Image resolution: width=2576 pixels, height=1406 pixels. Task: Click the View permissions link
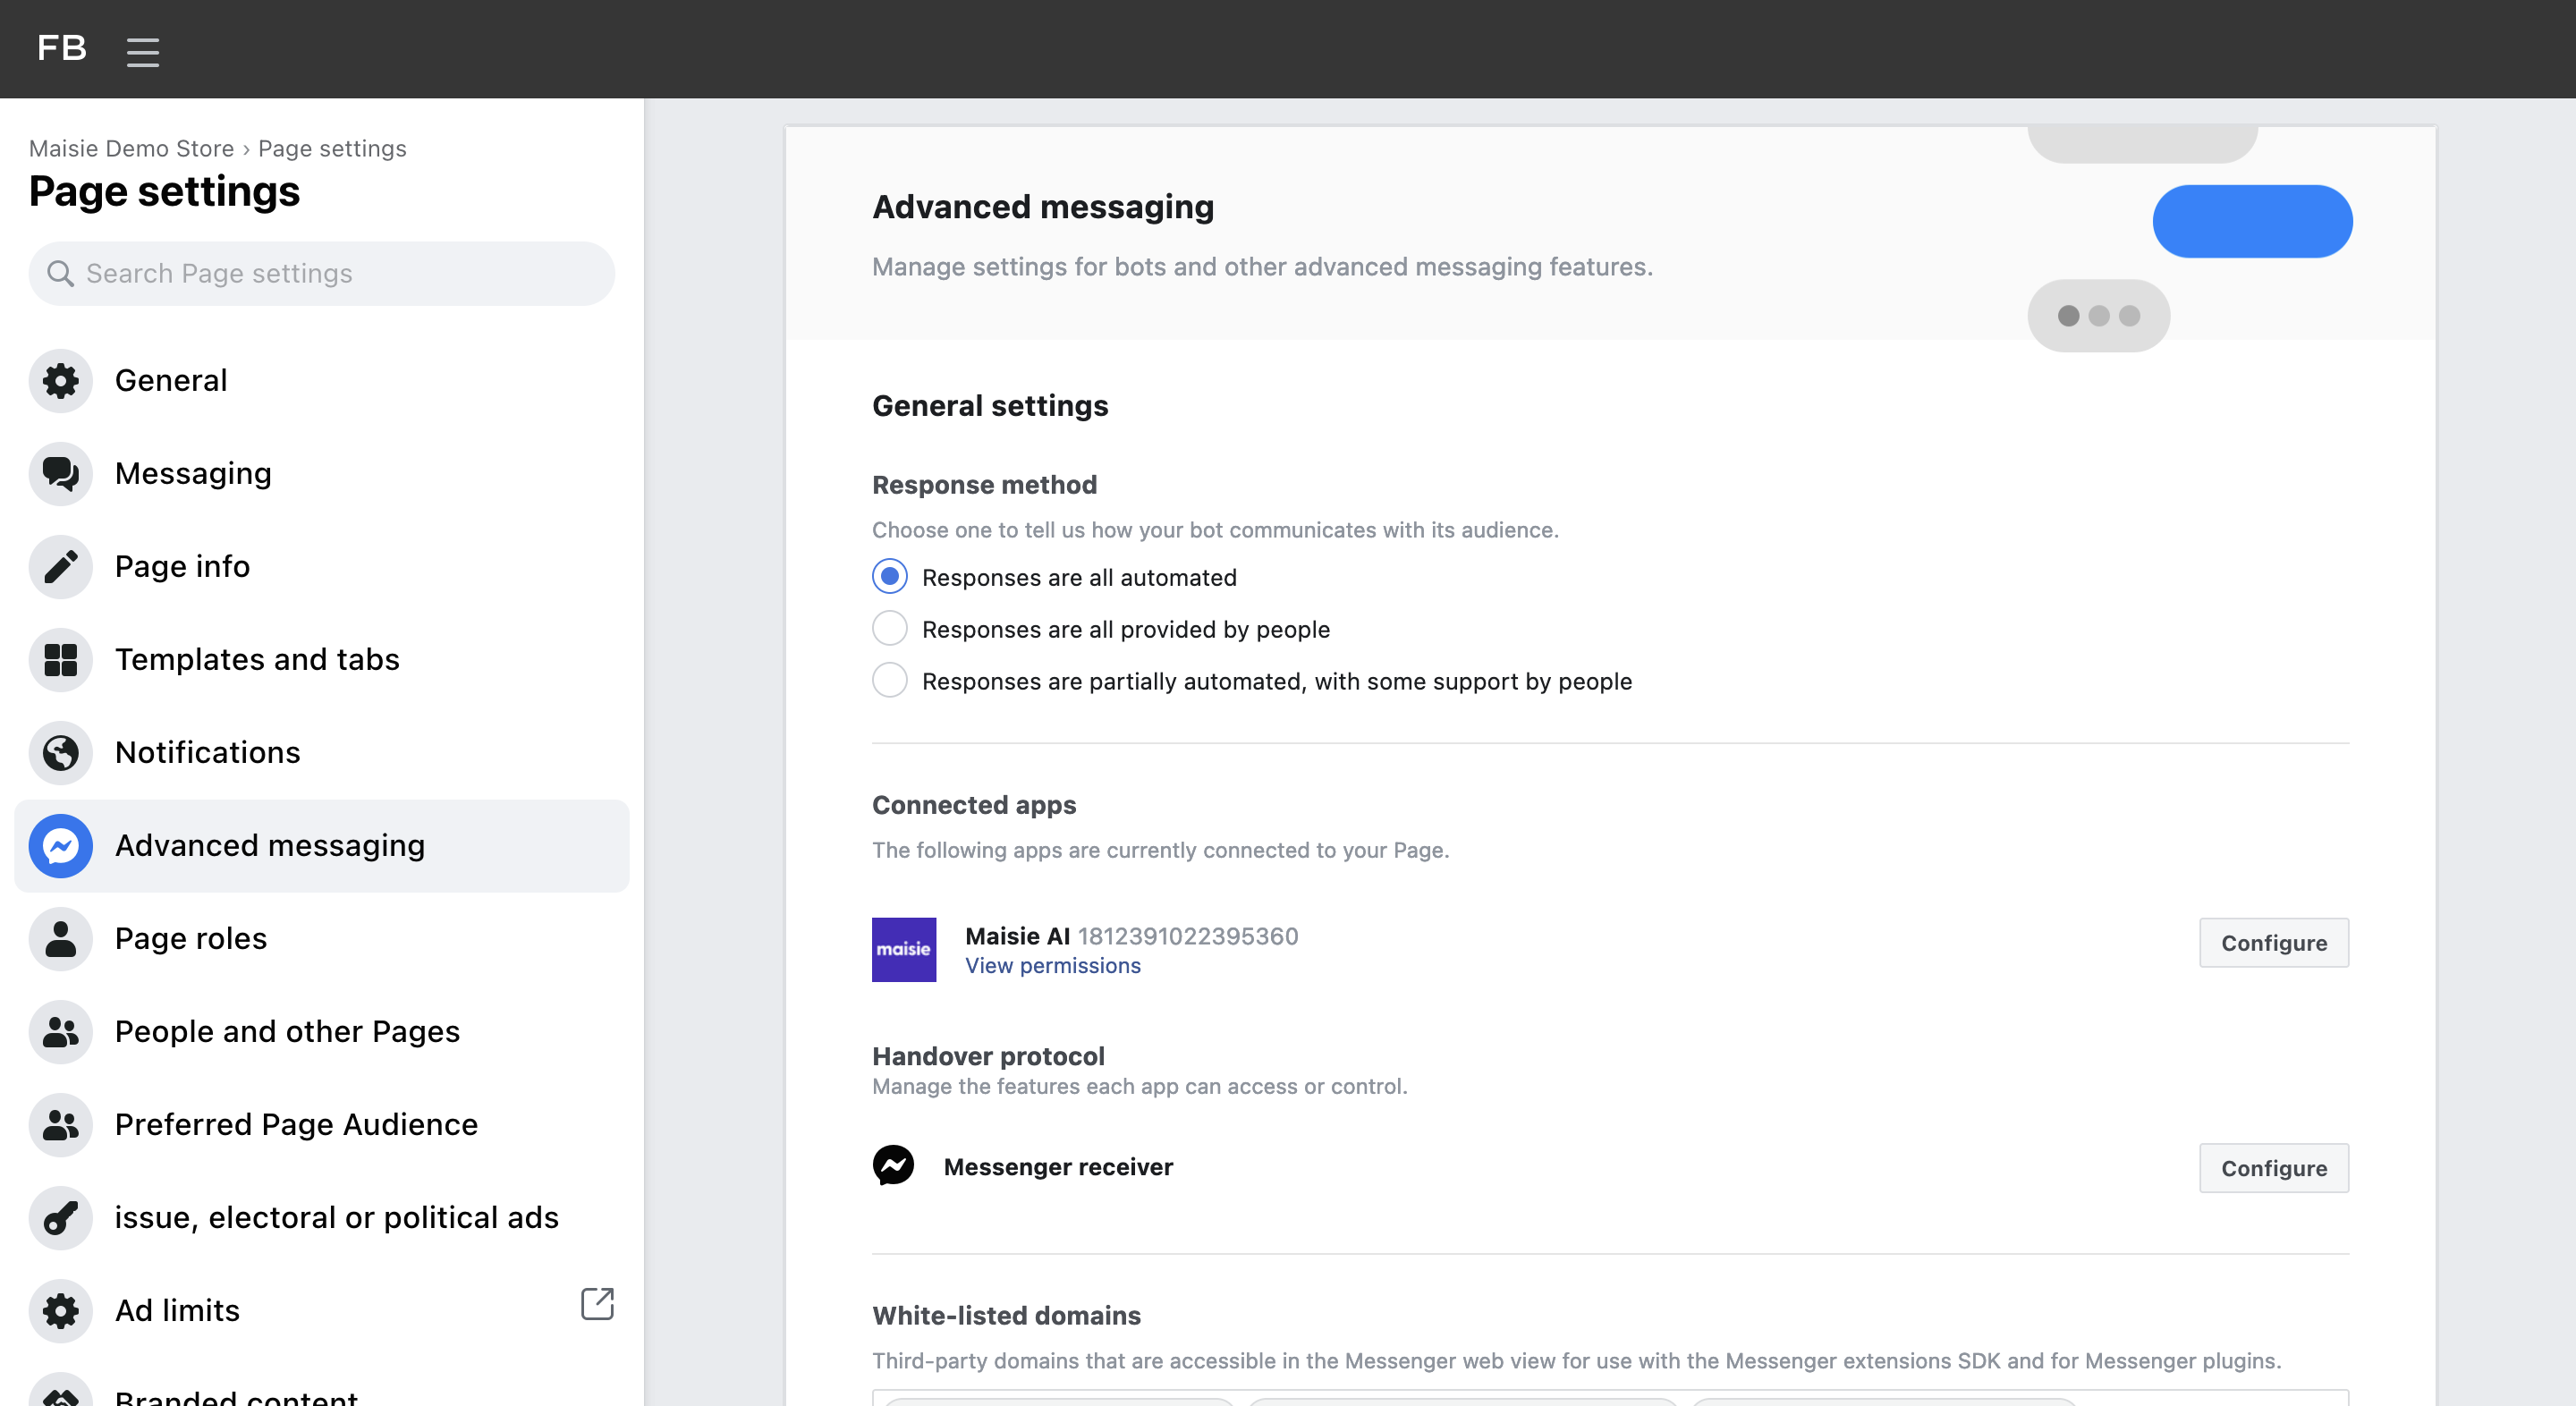(1052, 966)
